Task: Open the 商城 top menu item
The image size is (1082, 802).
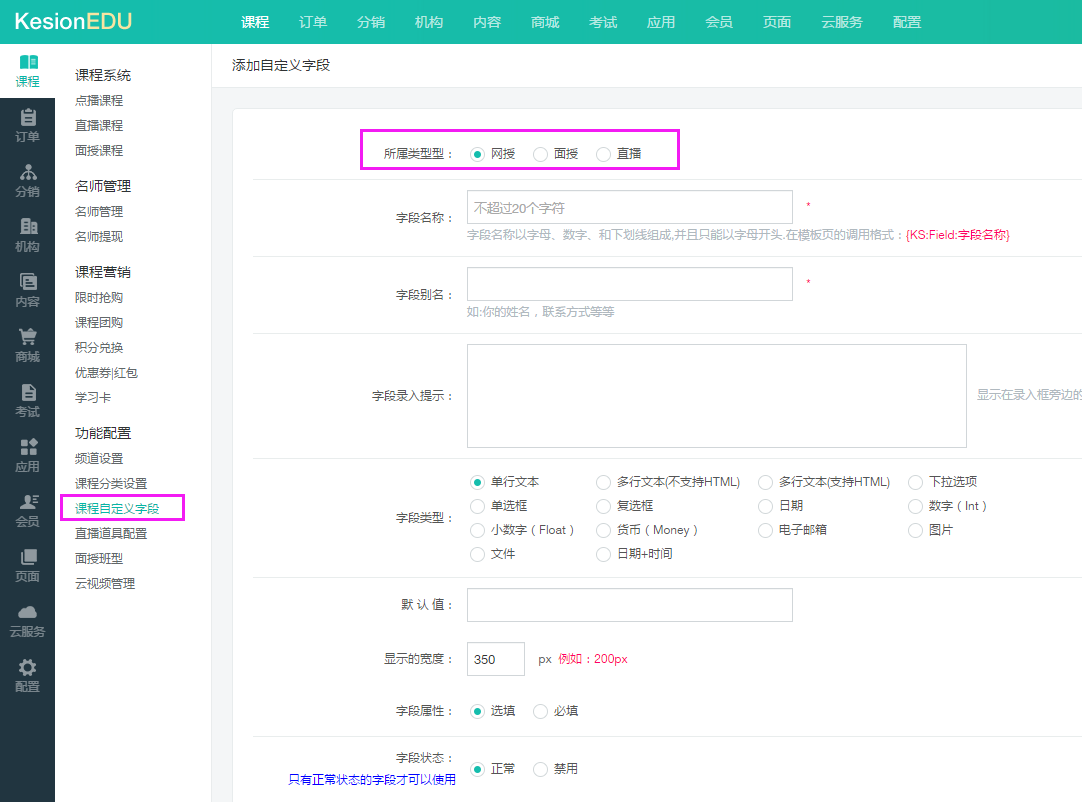Action: [x=545, y=22]
